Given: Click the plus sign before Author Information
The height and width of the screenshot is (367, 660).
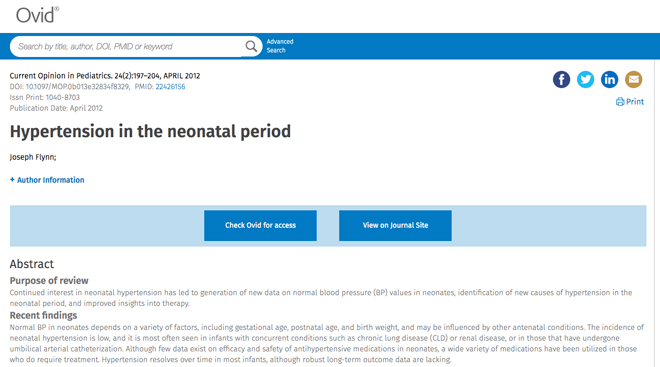Looking at the screenshot, I should [12, 180].
